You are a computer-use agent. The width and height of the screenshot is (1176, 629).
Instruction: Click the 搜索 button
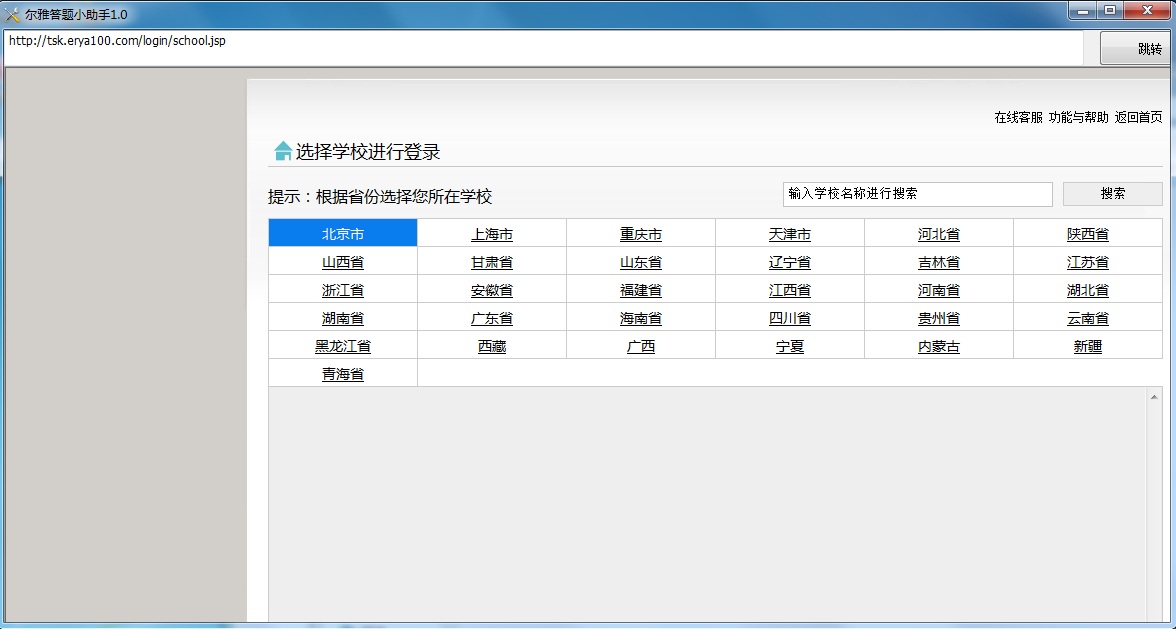pyautogui.click(x=1112, y=194)
